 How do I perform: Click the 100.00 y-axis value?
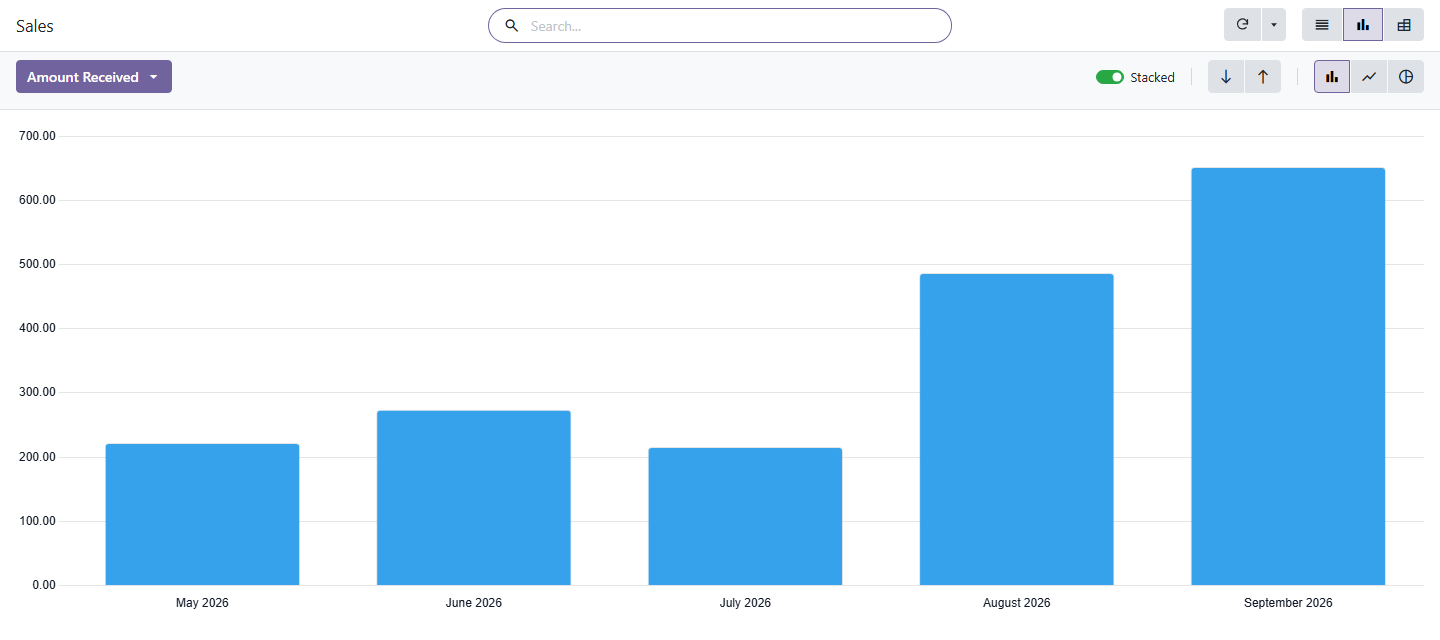point(38,521)
